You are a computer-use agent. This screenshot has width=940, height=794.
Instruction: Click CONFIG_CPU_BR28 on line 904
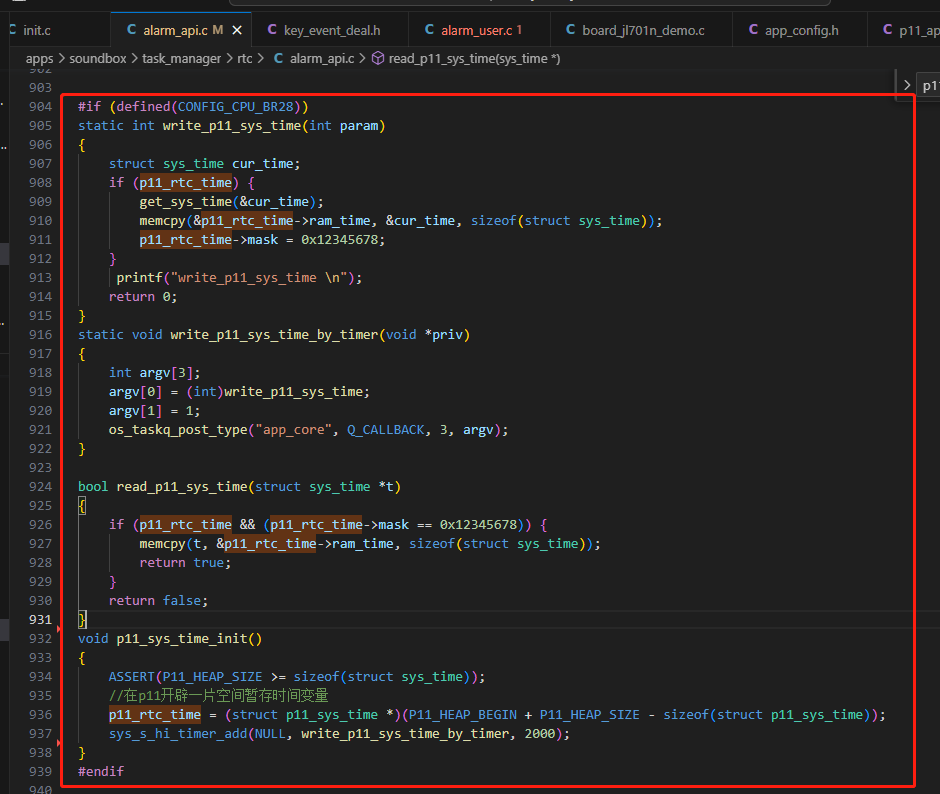(236, 107)
